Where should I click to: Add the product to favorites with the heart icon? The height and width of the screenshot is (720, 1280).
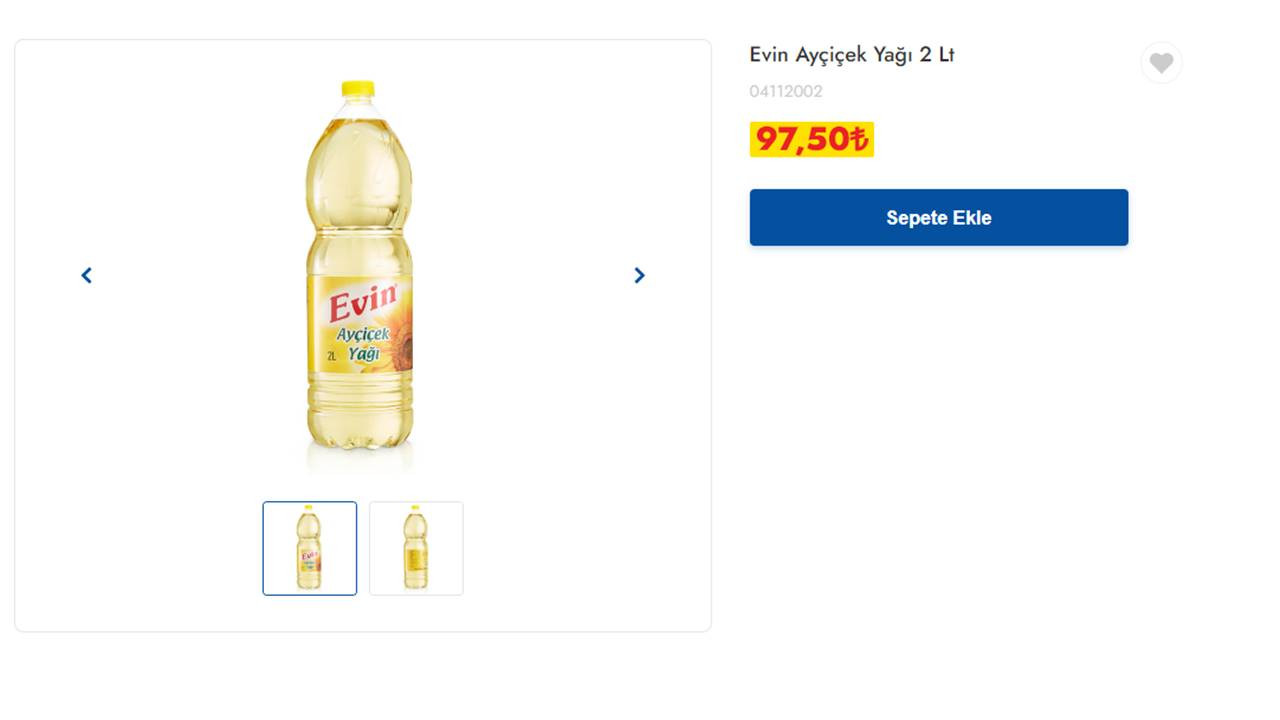click(1161, 63)
